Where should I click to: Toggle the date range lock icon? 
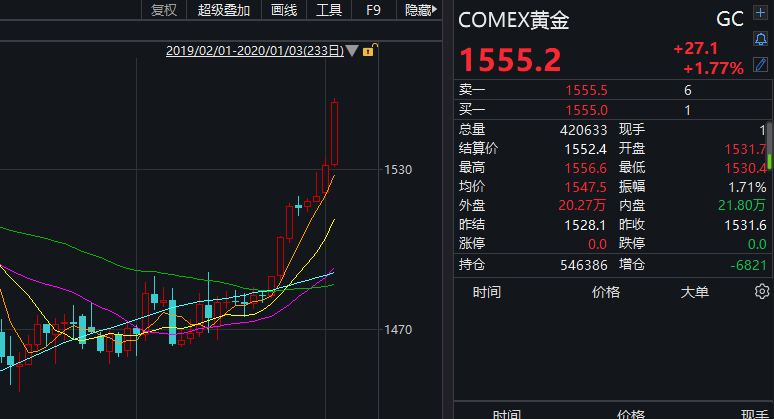click(370, 50)
